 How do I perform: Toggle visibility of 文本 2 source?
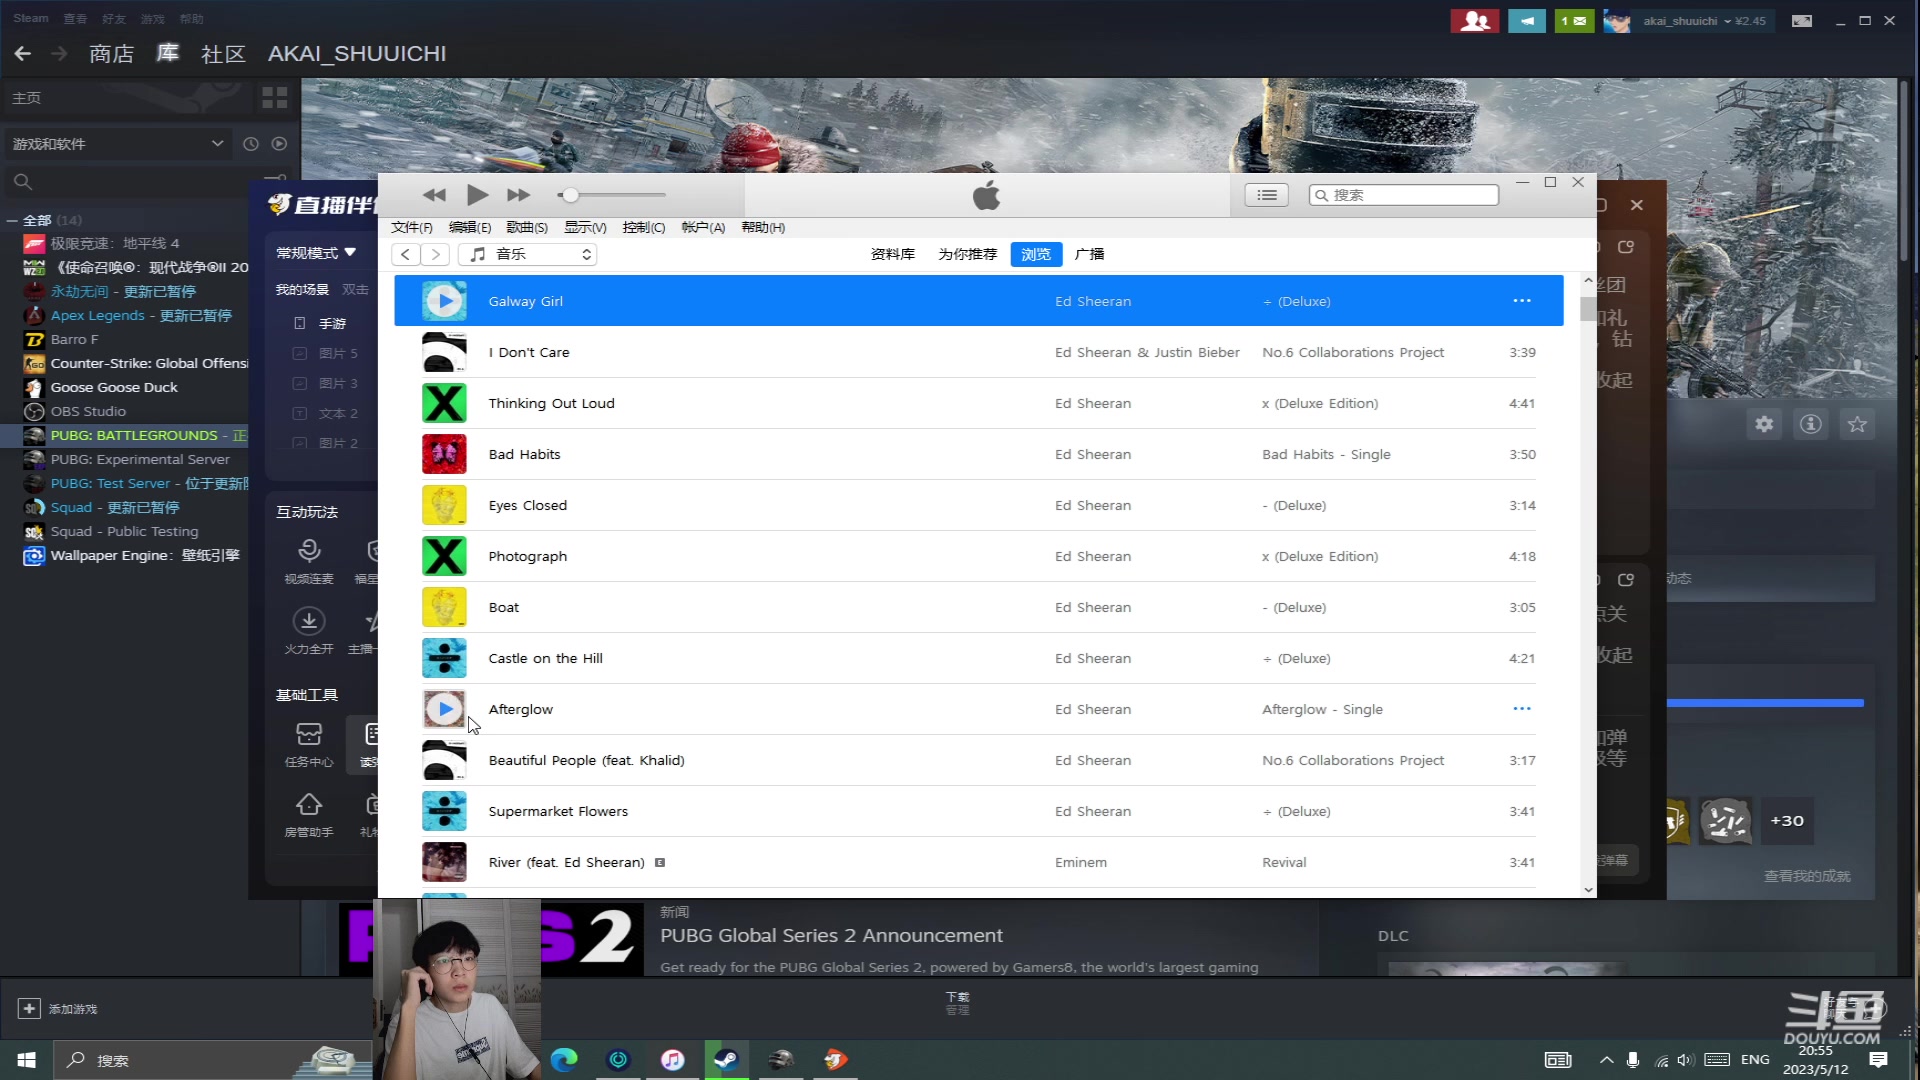[299, 413]
